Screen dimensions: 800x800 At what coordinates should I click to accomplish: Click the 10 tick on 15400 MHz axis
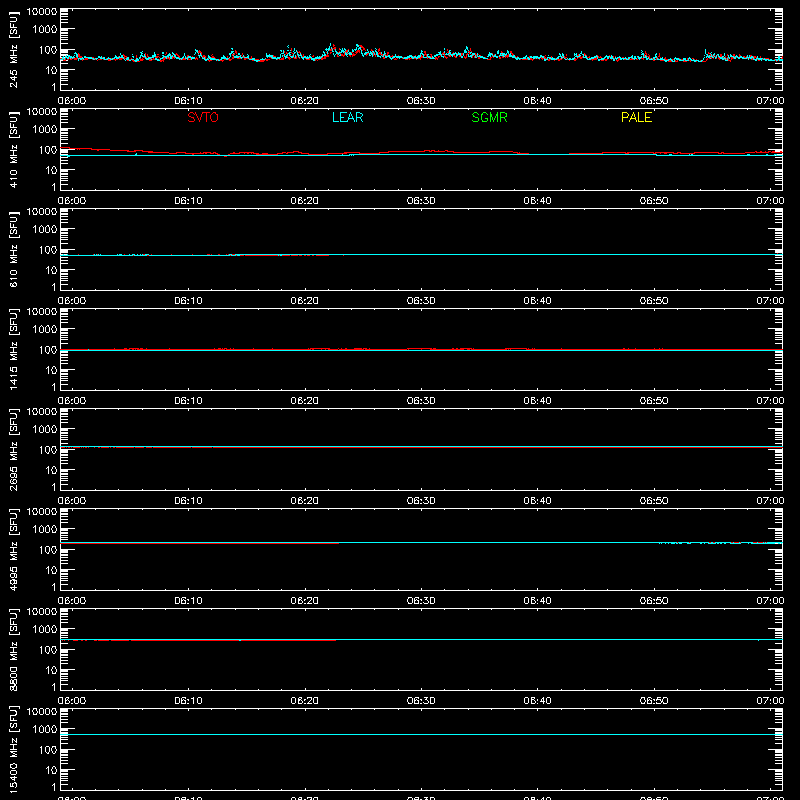(x=51, y=770)
